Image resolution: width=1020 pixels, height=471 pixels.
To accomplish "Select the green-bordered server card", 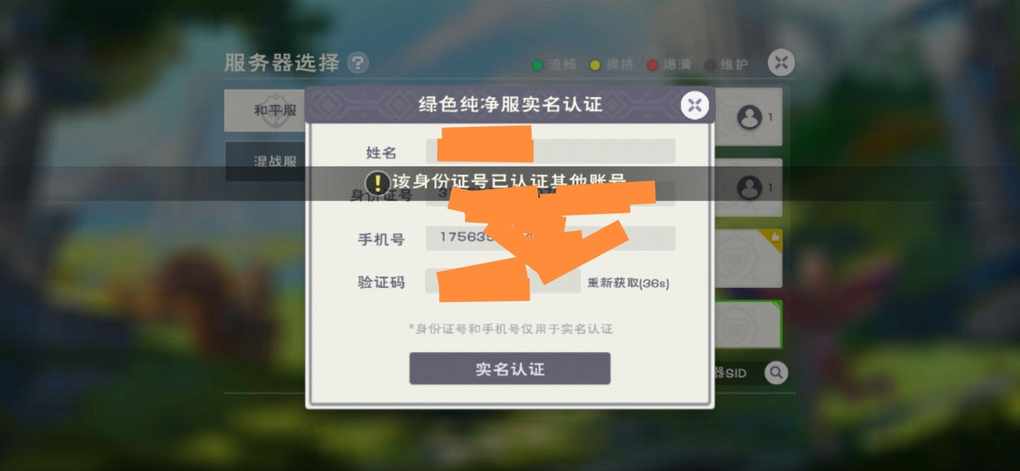I will (x=748, y=324).
